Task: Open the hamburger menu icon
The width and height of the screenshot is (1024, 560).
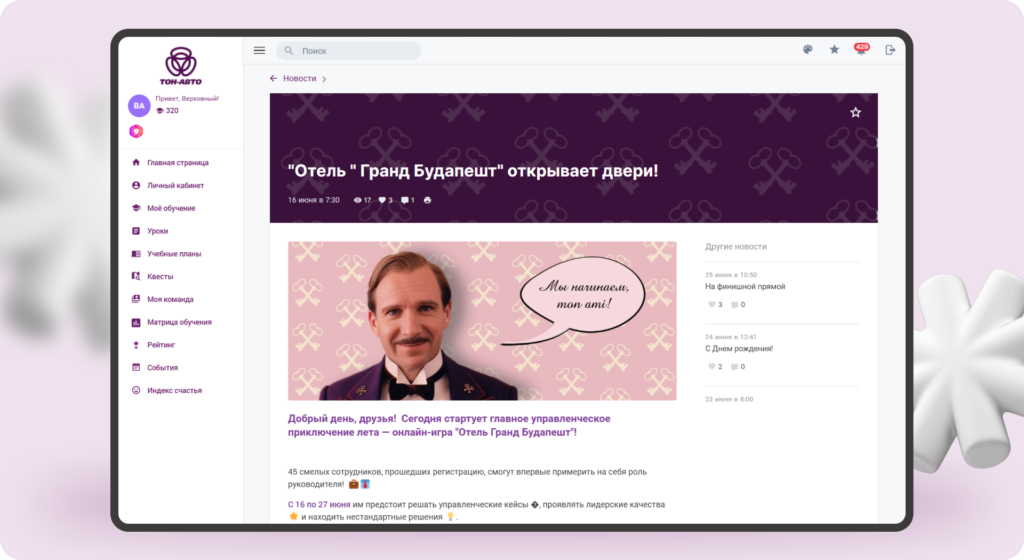Action: pyautogui.click(x=259, y=50)
